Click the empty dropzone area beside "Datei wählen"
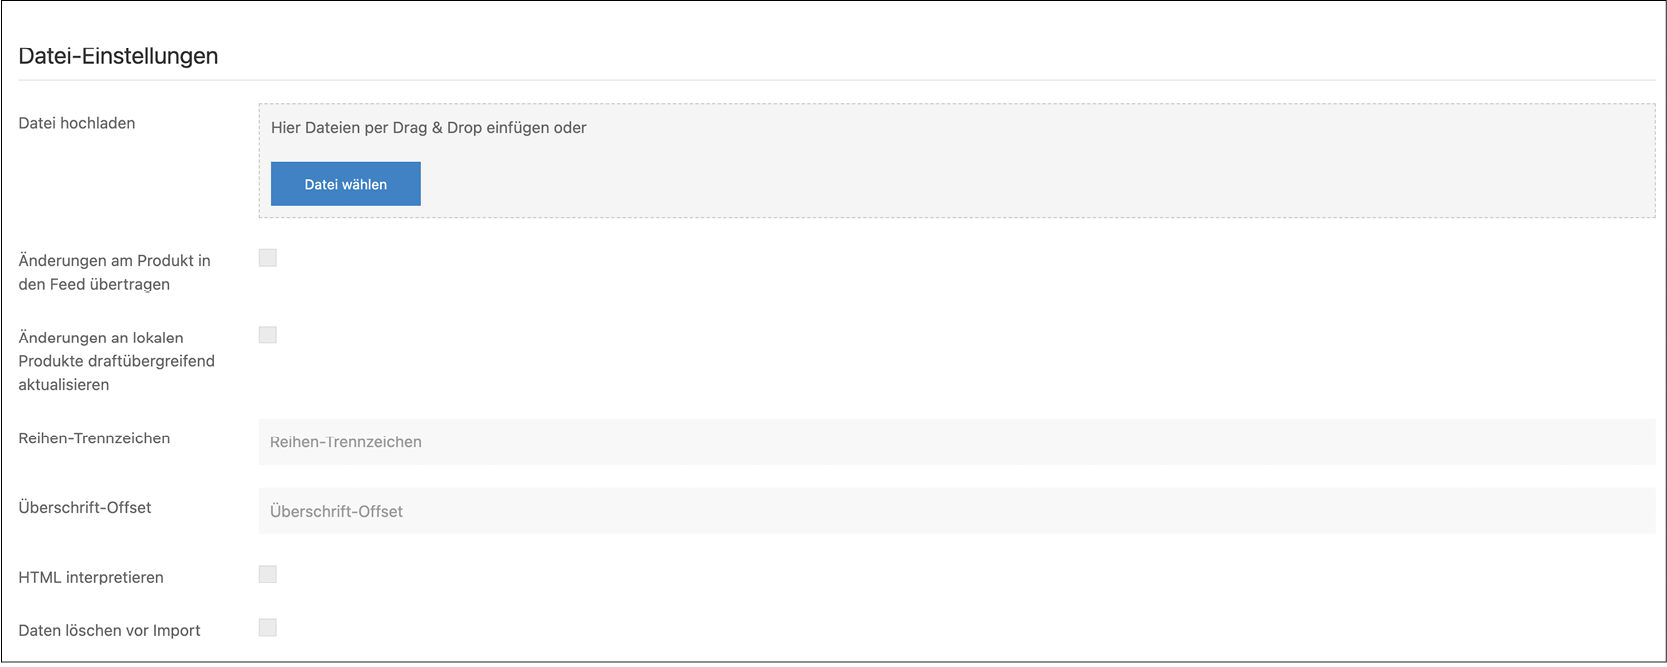The width and height of the screenshot is (1667, 667). tap(1000, 185)
